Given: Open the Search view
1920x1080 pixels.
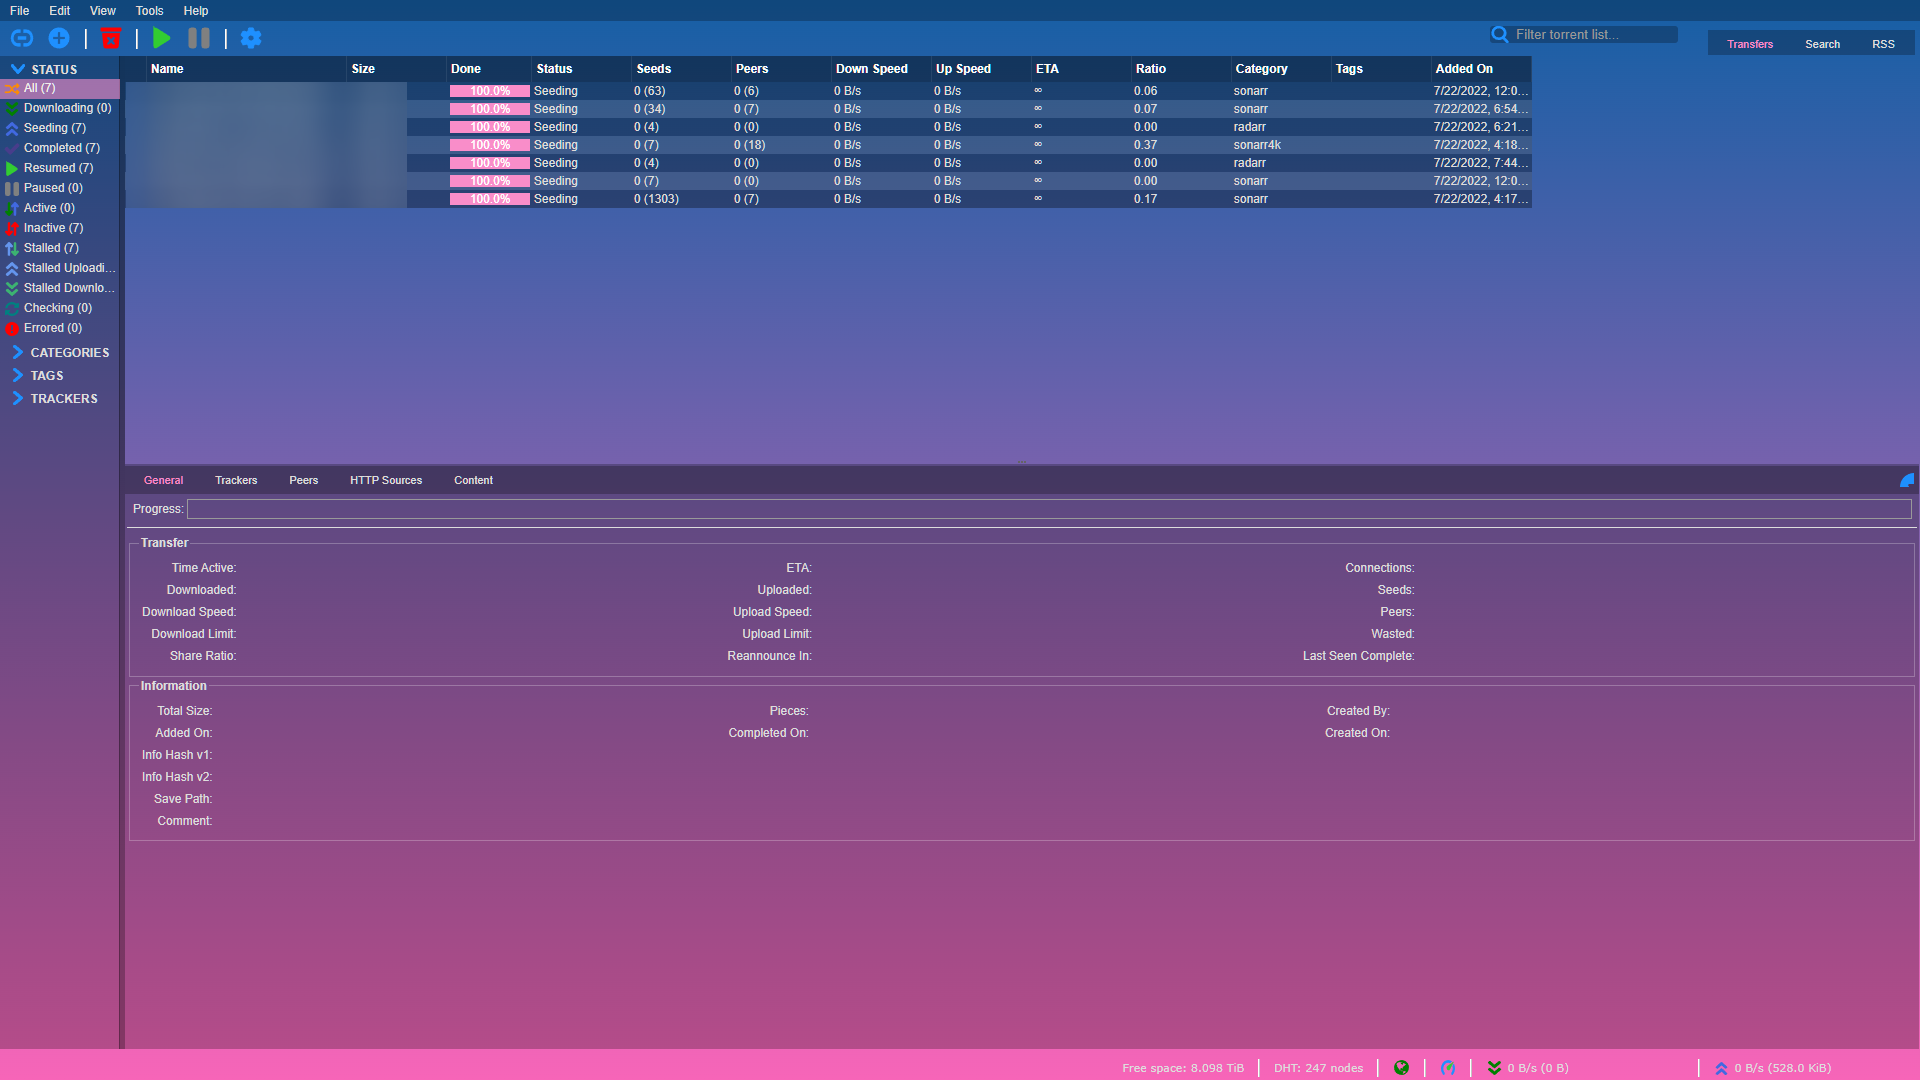Looking at the screenshot, I should click(1822, 44).
